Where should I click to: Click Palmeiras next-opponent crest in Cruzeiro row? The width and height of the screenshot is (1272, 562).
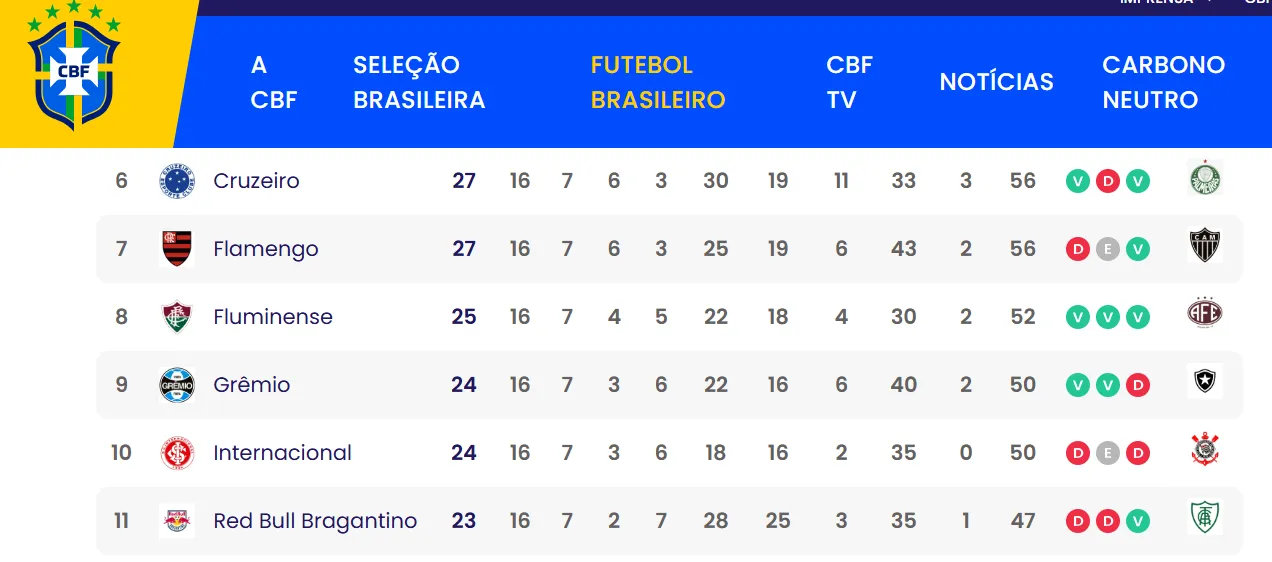tap(1205, 179)
